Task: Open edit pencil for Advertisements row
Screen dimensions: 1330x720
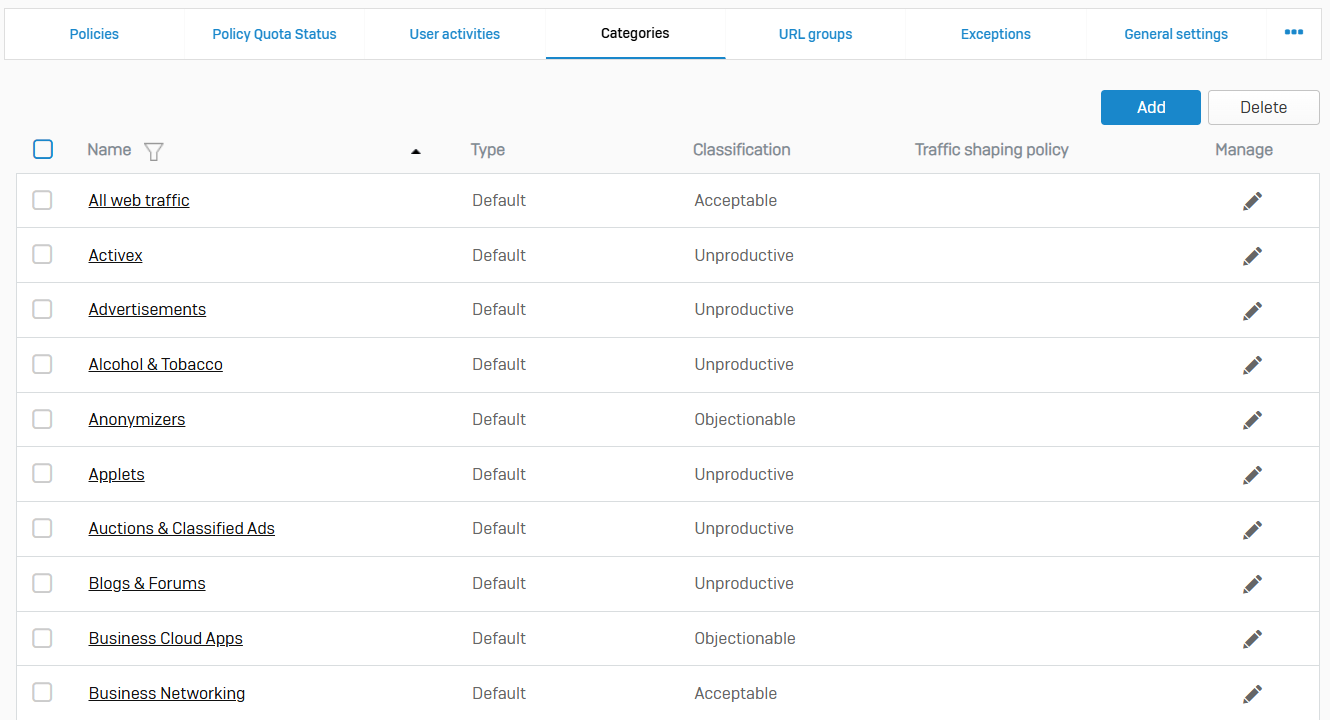Action: (1252, 310)
